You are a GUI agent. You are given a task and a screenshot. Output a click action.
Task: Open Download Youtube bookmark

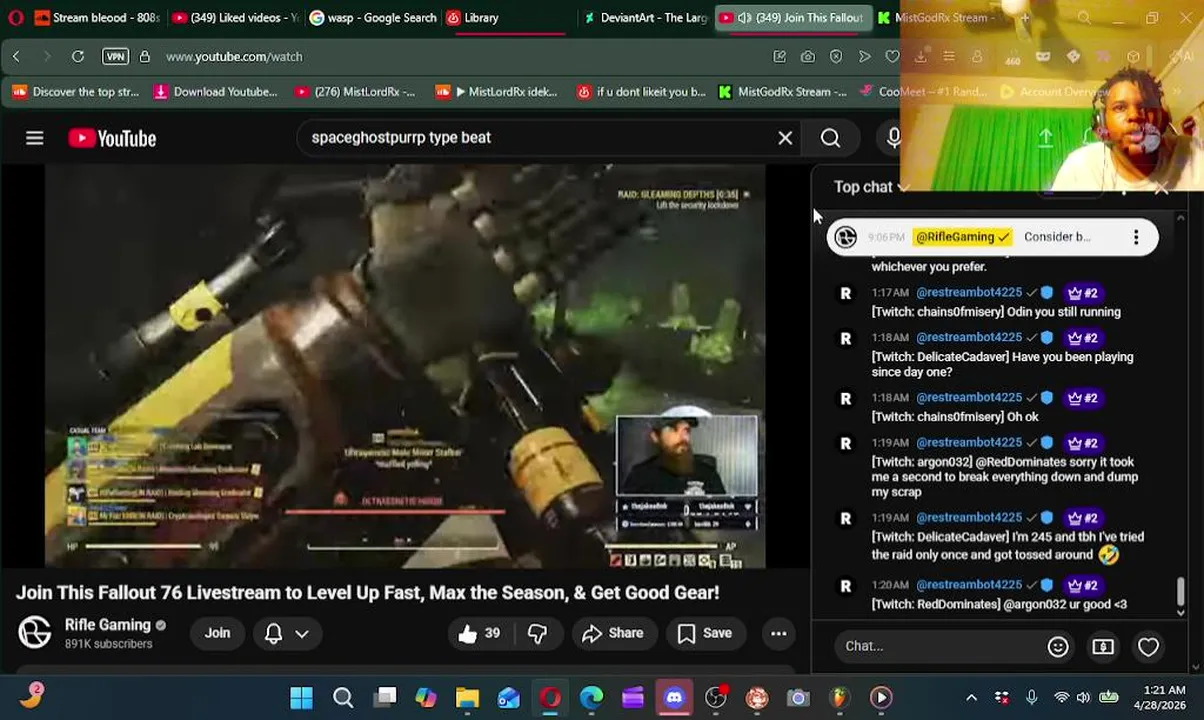[x=215, y=92]
